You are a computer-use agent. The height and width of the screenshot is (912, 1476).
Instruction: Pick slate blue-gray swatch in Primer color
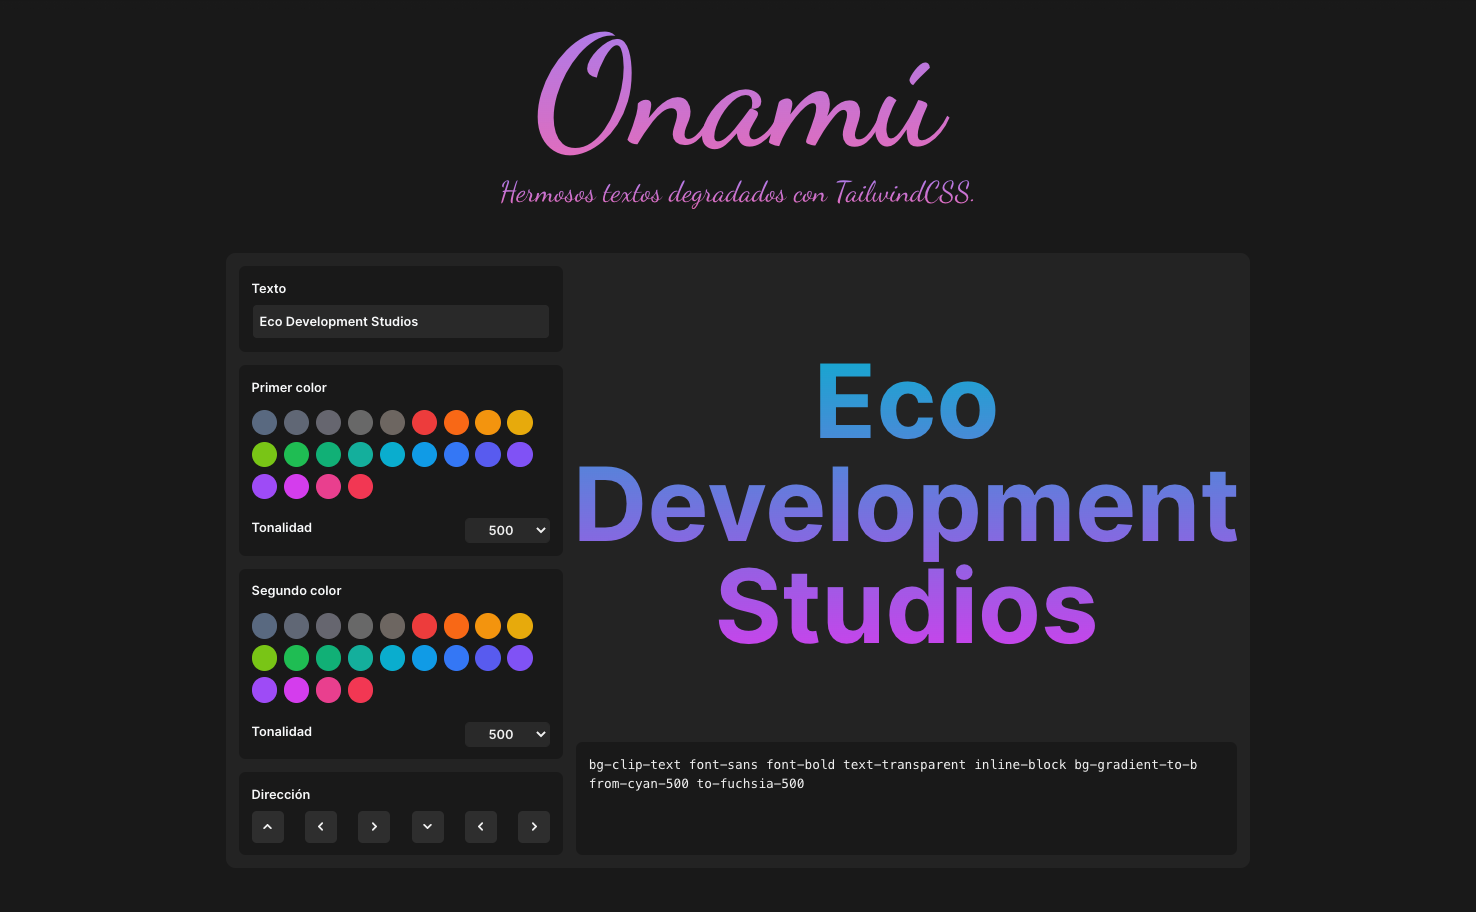pos(264,422)
